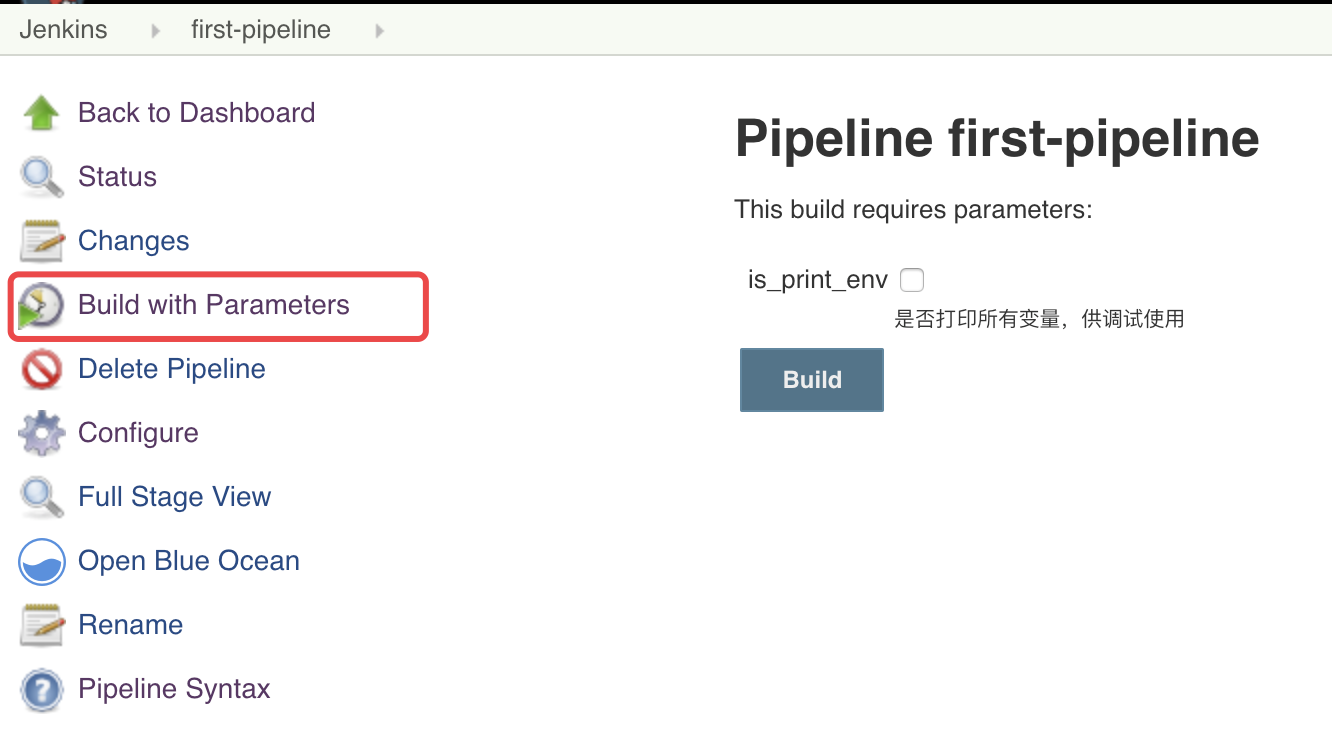Viewport: 1332px width, 756px height.
Task: Expand the arrow after first-pipeline breadcrumb
Action: point(379,31)
